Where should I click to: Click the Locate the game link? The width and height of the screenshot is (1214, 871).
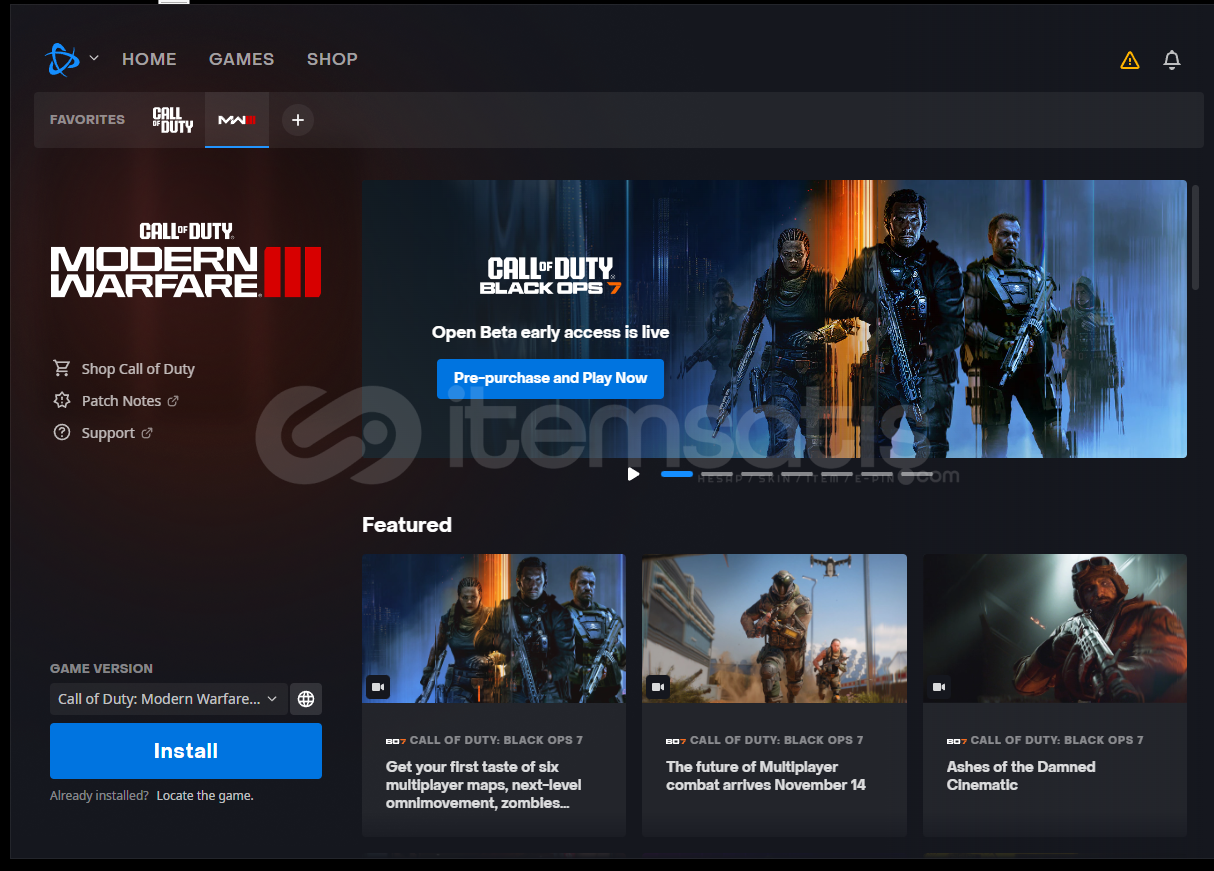205,796
